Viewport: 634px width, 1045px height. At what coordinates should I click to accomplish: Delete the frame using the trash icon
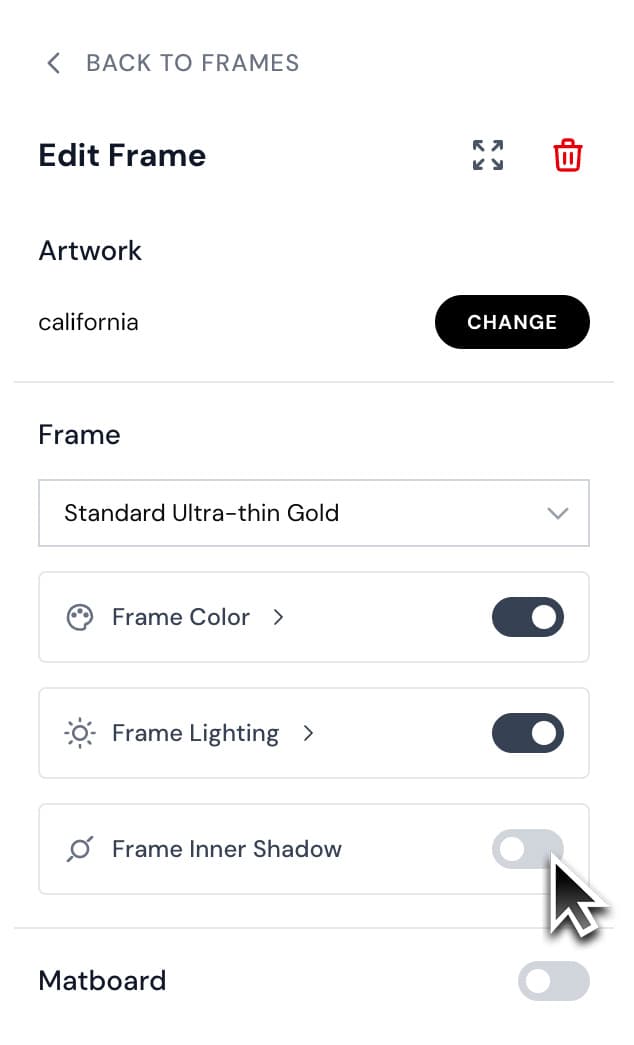click(x=567, y=155)
